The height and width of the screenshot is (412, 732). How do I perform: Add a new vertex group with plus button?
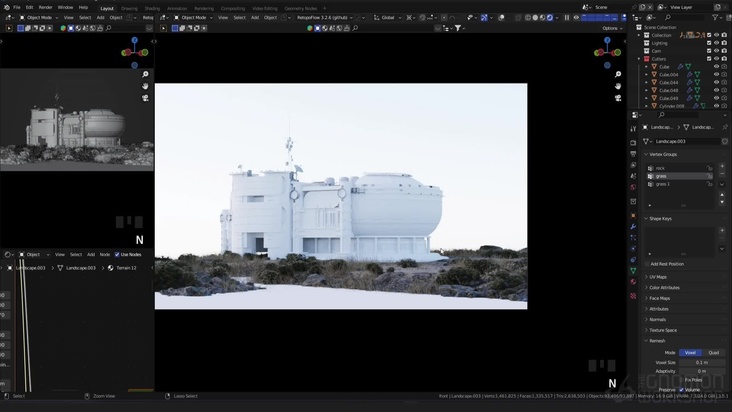(722, 166)
